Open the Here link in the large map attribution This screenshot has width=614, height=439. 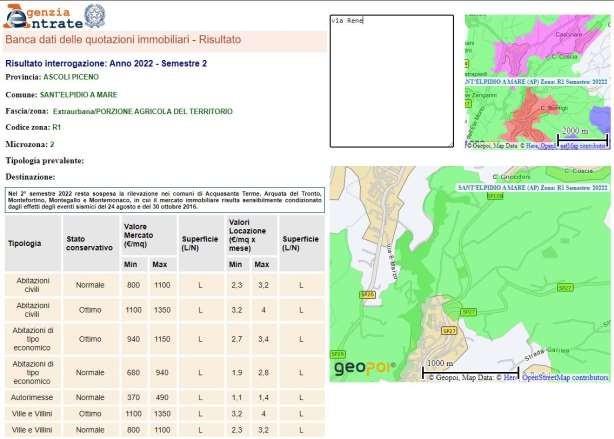click(x=509, y=378)
